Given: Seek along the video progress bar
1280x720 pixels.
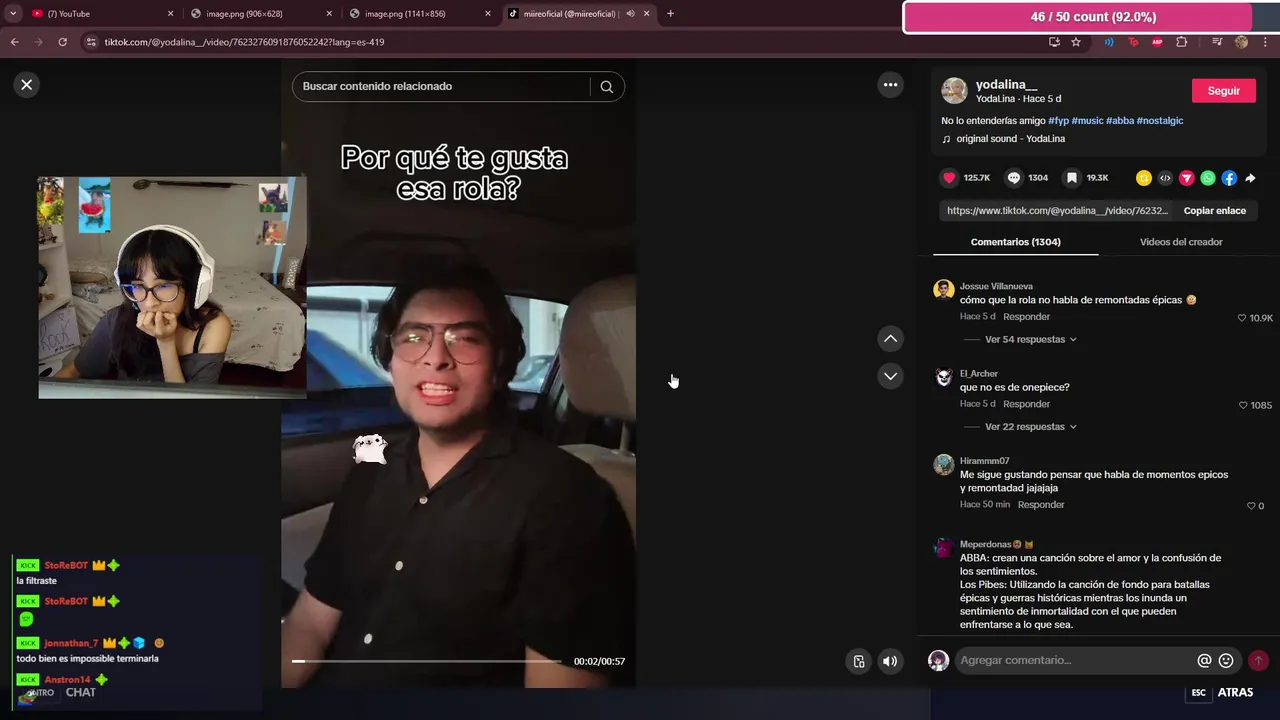Looking at the screenshot, I should [426, 661].
